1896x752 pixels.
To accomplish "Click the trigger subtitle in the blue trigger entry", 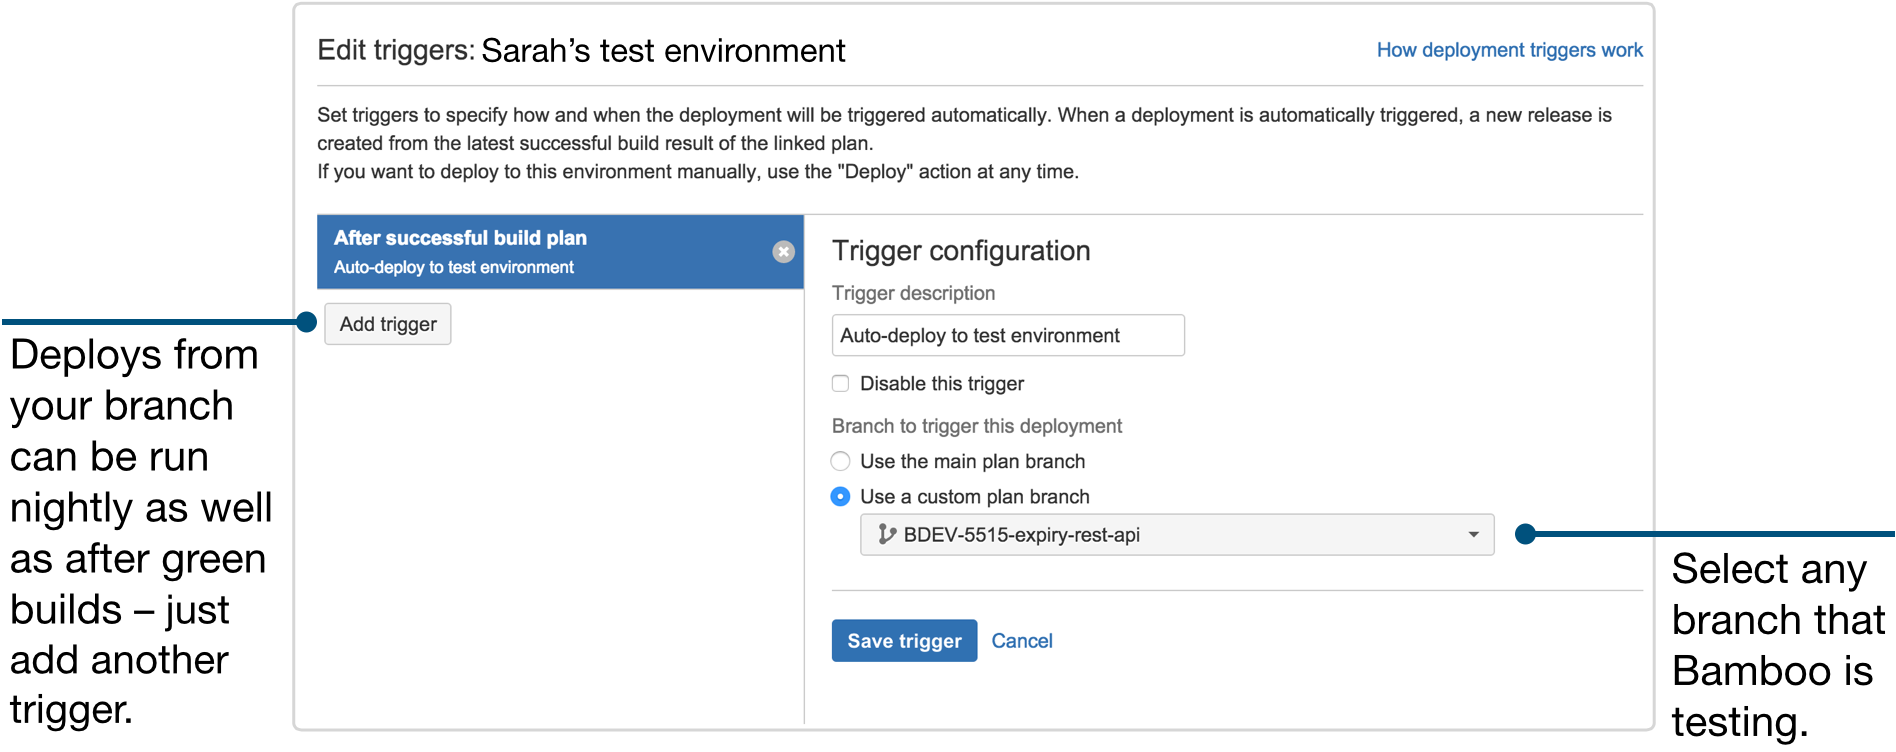I will [454, 268].
